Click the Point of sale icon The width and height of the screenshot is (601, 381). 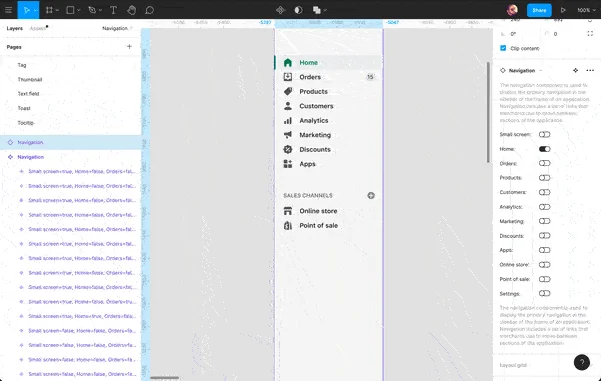[288, 225]
